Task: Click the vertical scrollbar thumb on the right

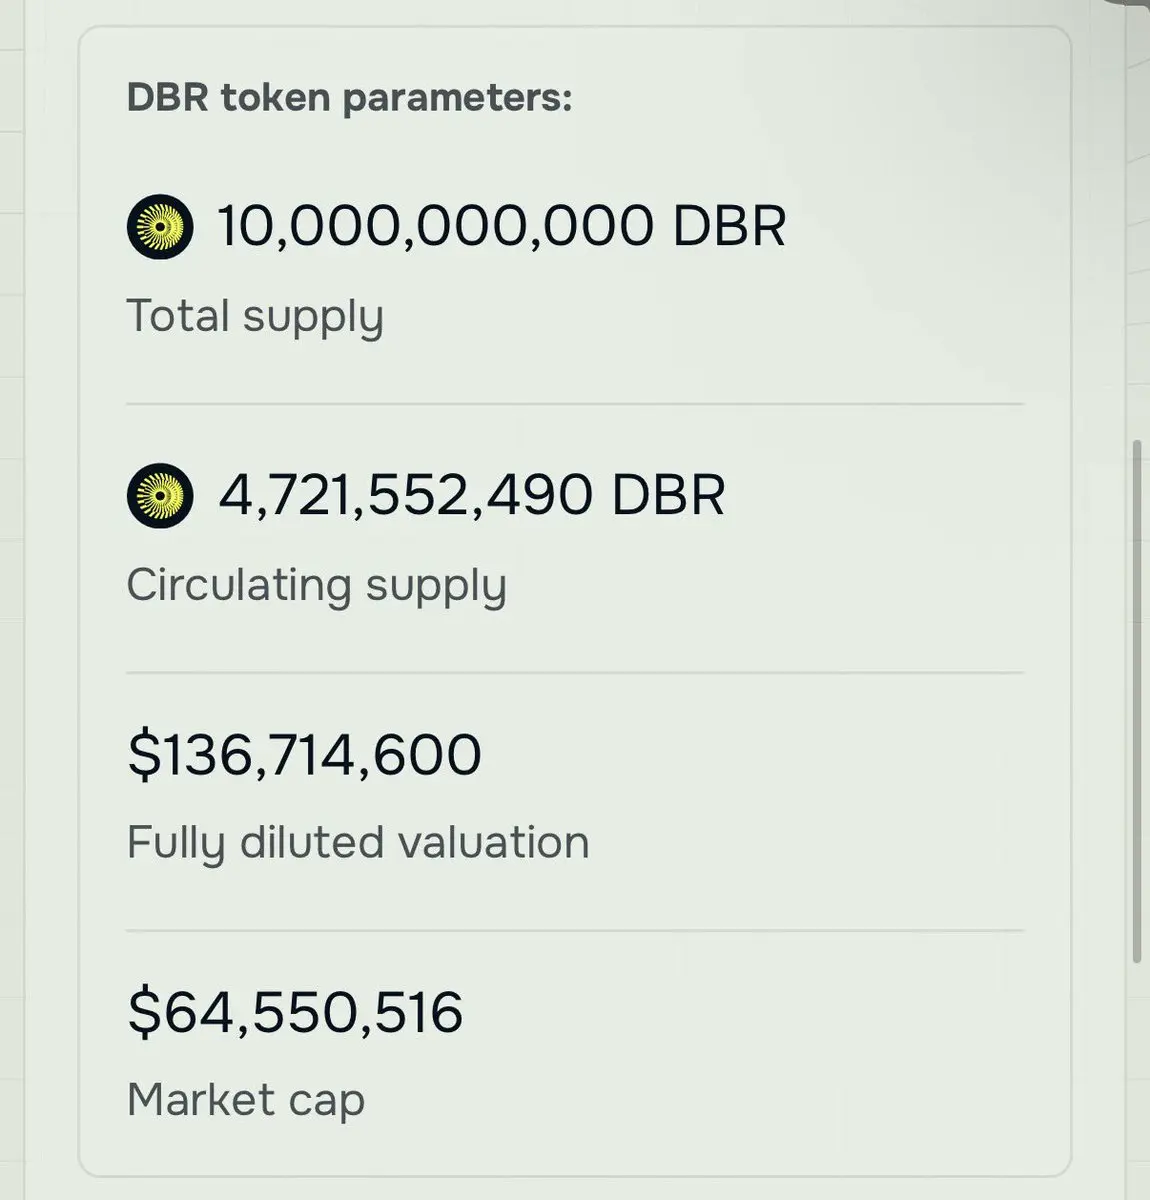Action: 1137,700
